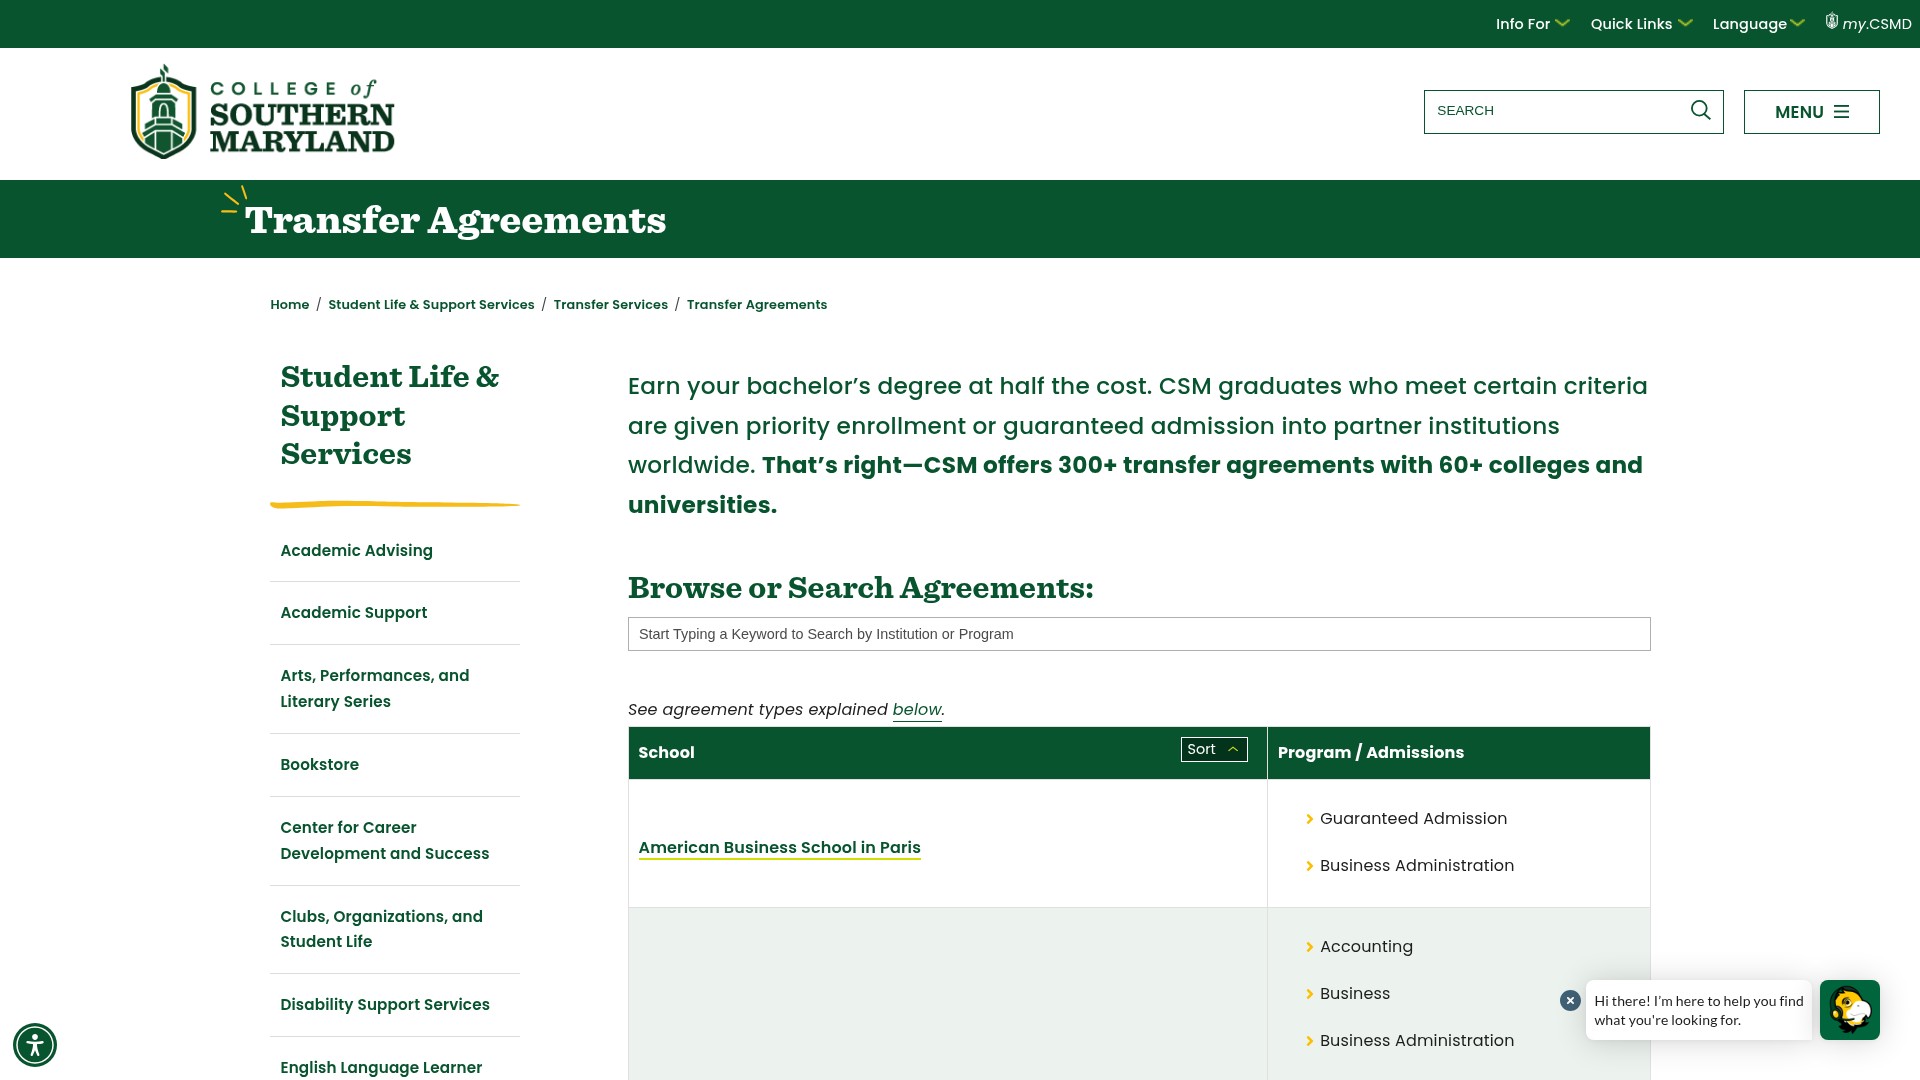Open the my.CSMD portal link
This screenshot has width=1920, height=1080.
point(1868,23)
